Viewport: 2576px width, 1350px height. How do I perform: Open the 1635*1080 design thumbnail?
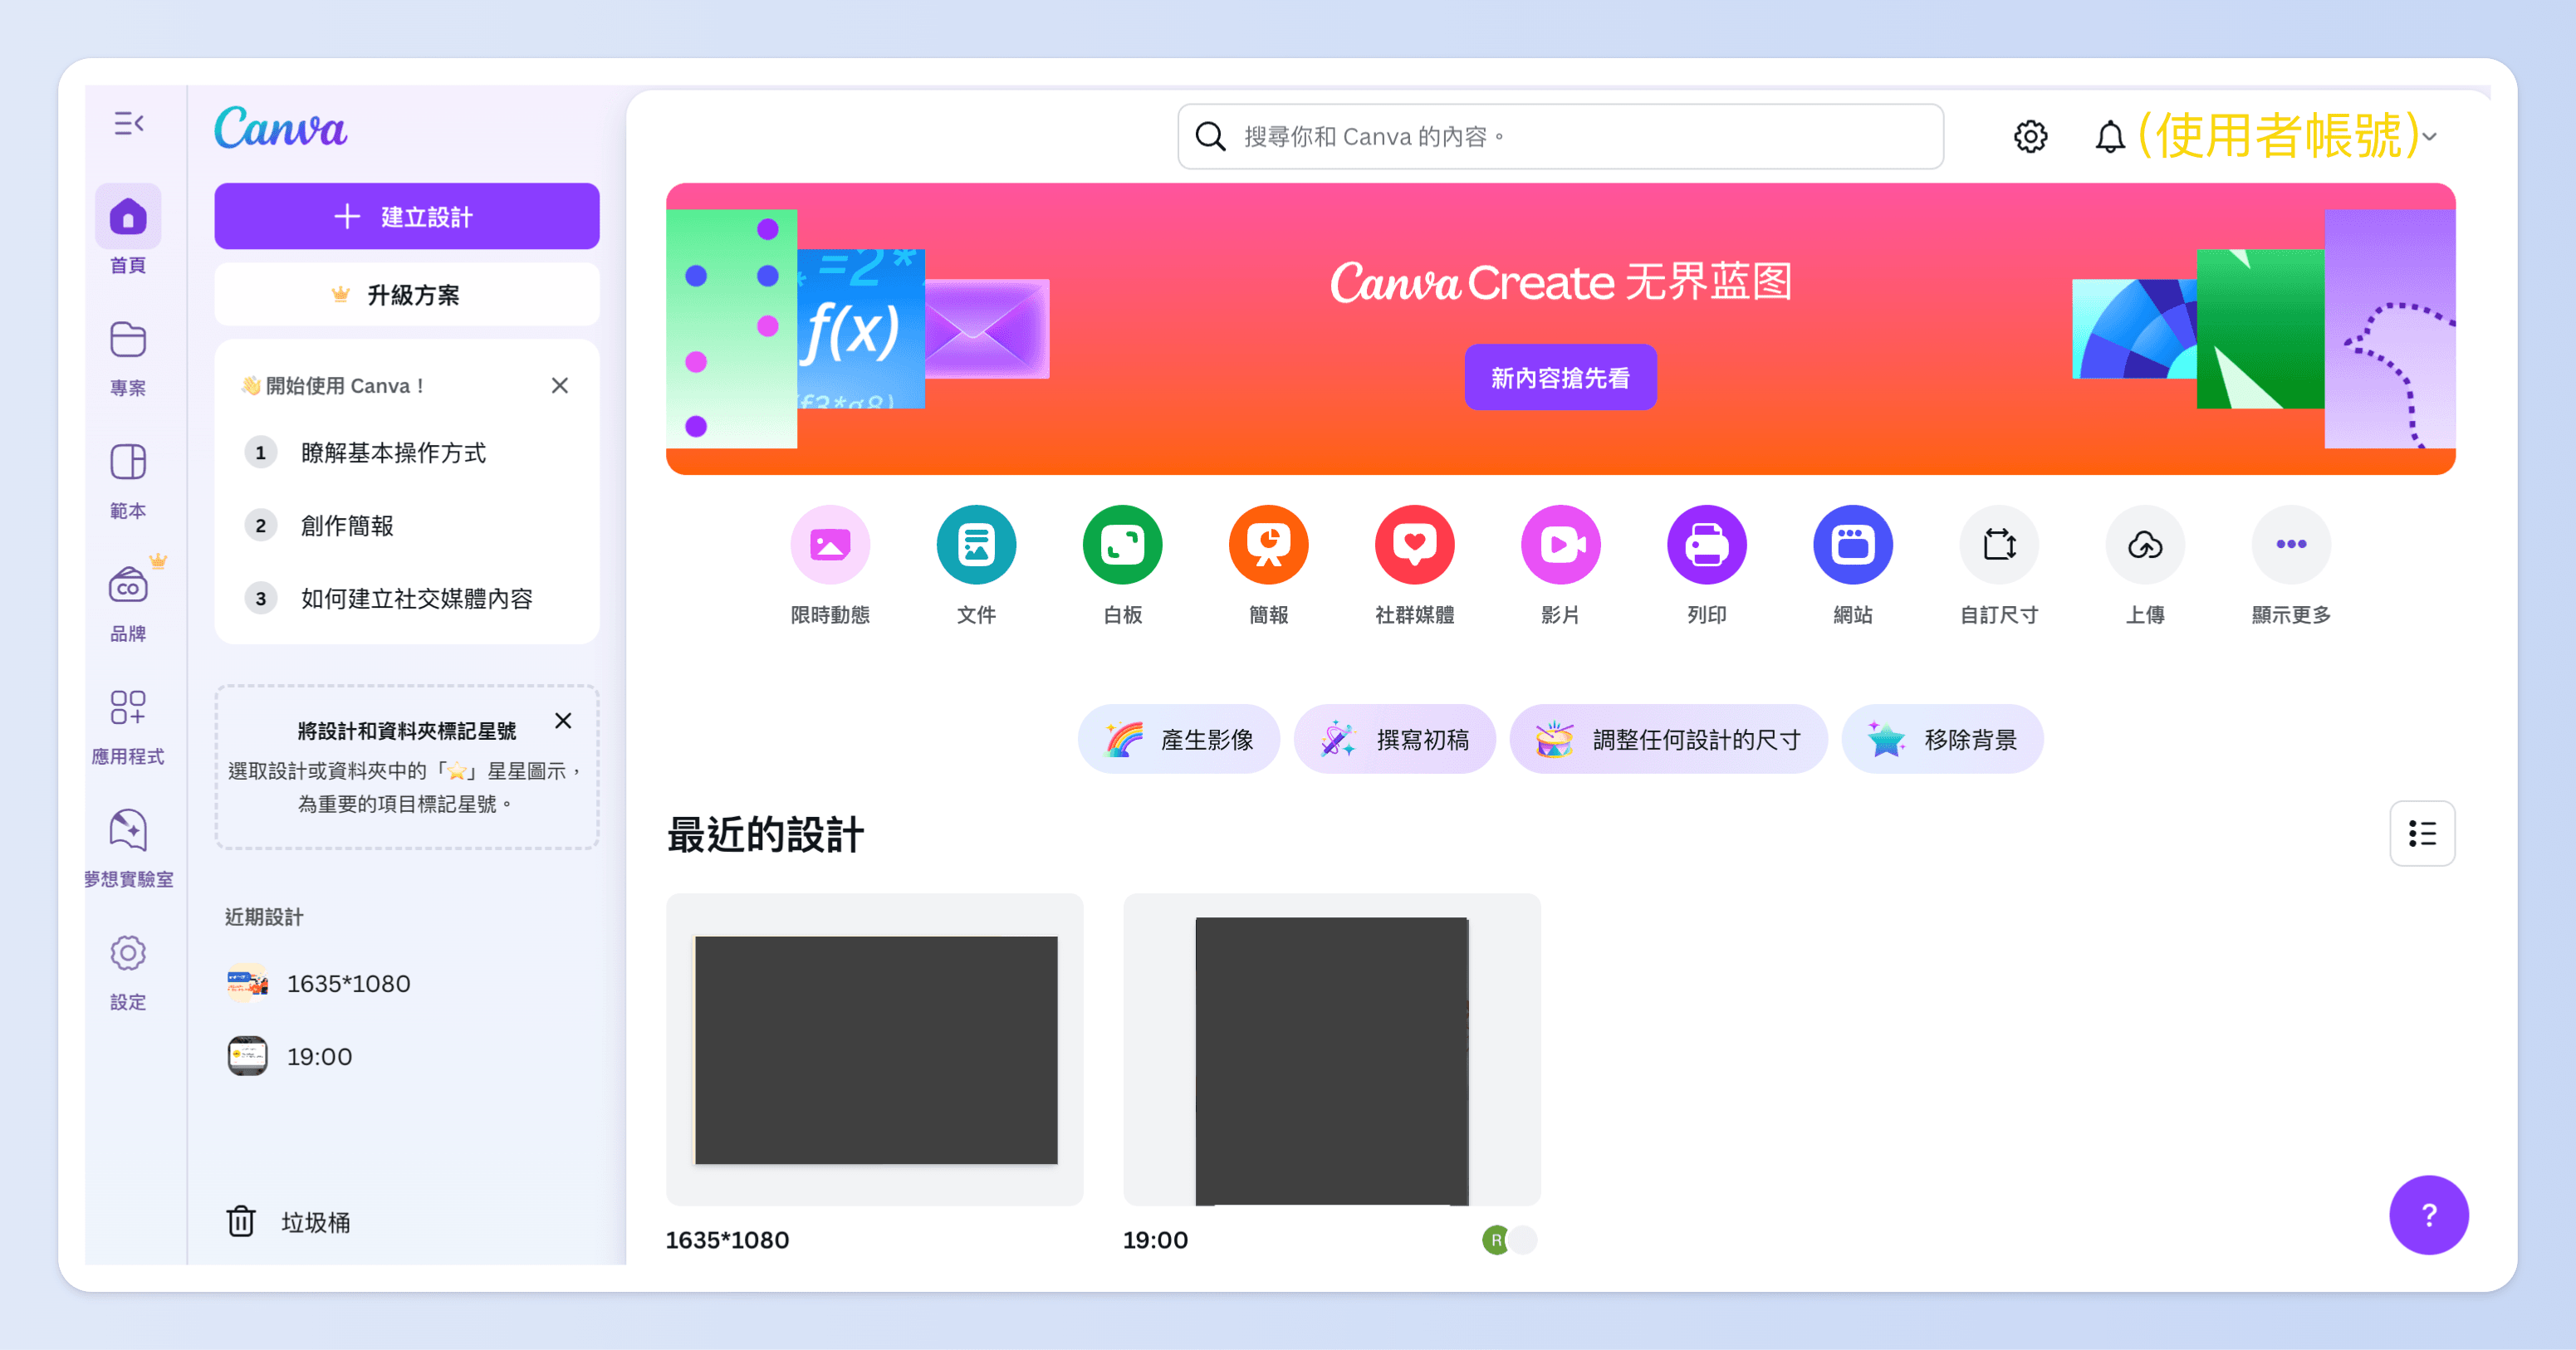(x=874, y=1049)
